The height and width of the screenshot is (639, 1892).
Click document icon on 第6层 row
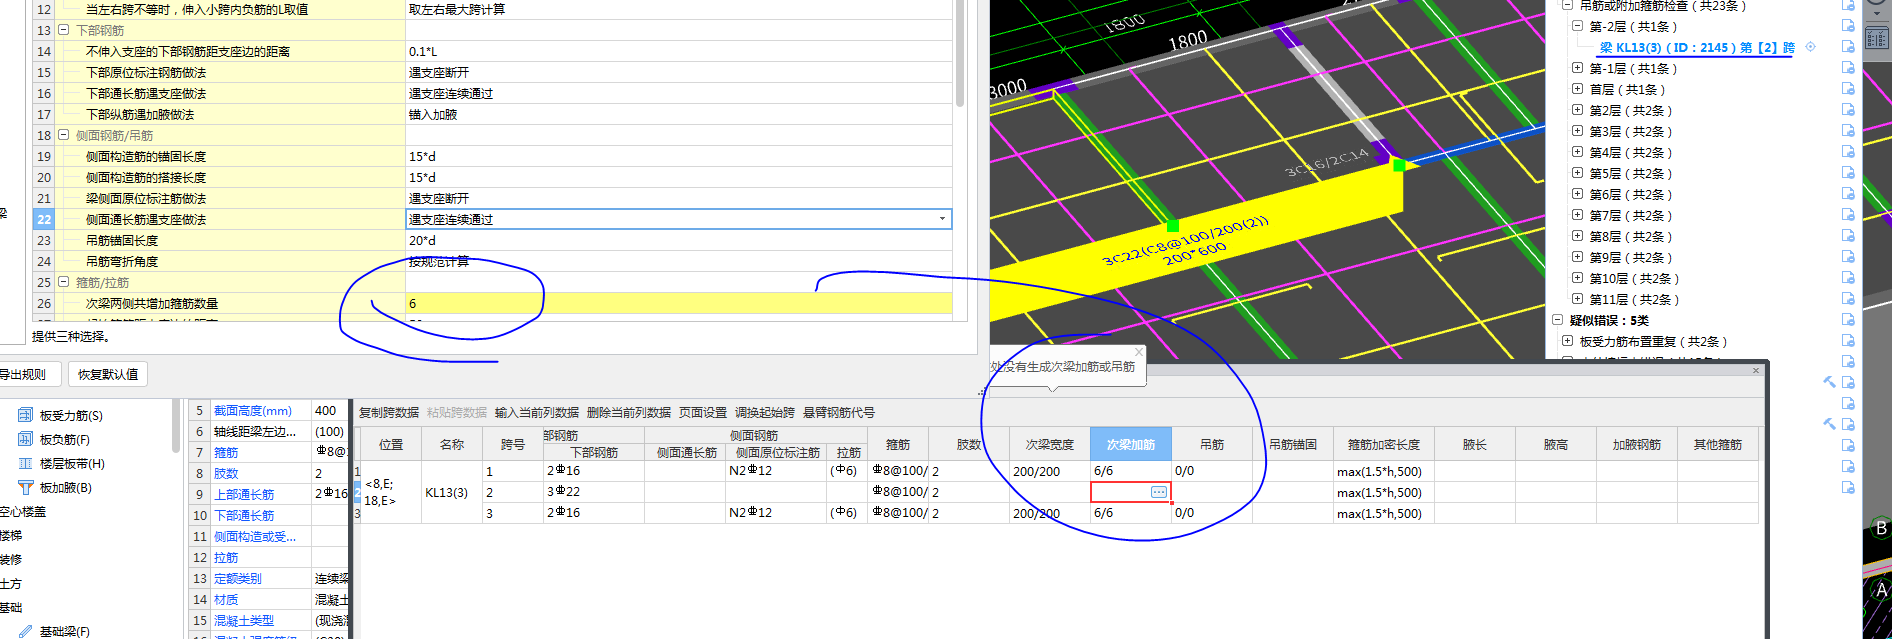[1848, 194]
